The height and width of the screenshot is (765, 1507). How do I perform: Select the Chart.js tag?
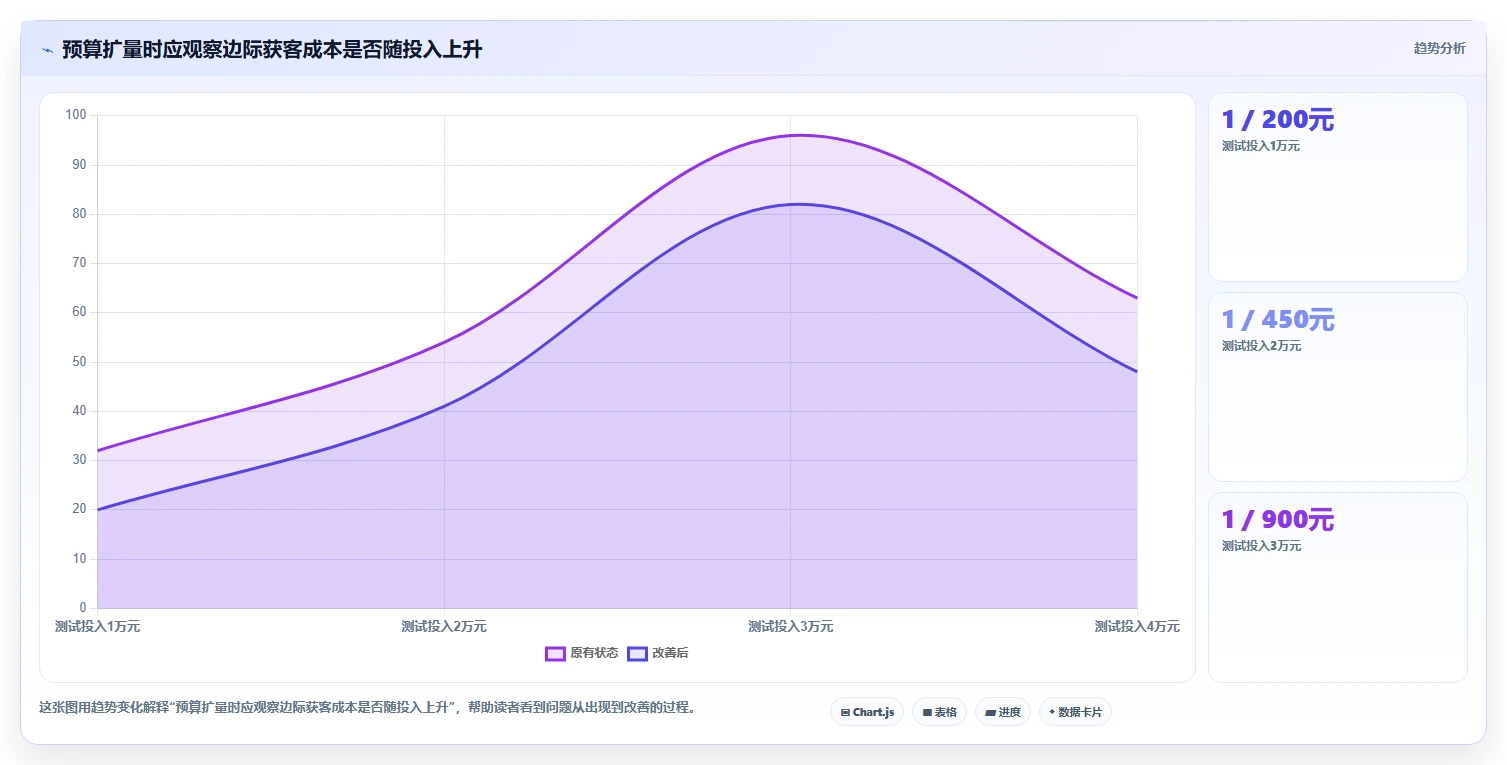867,712
